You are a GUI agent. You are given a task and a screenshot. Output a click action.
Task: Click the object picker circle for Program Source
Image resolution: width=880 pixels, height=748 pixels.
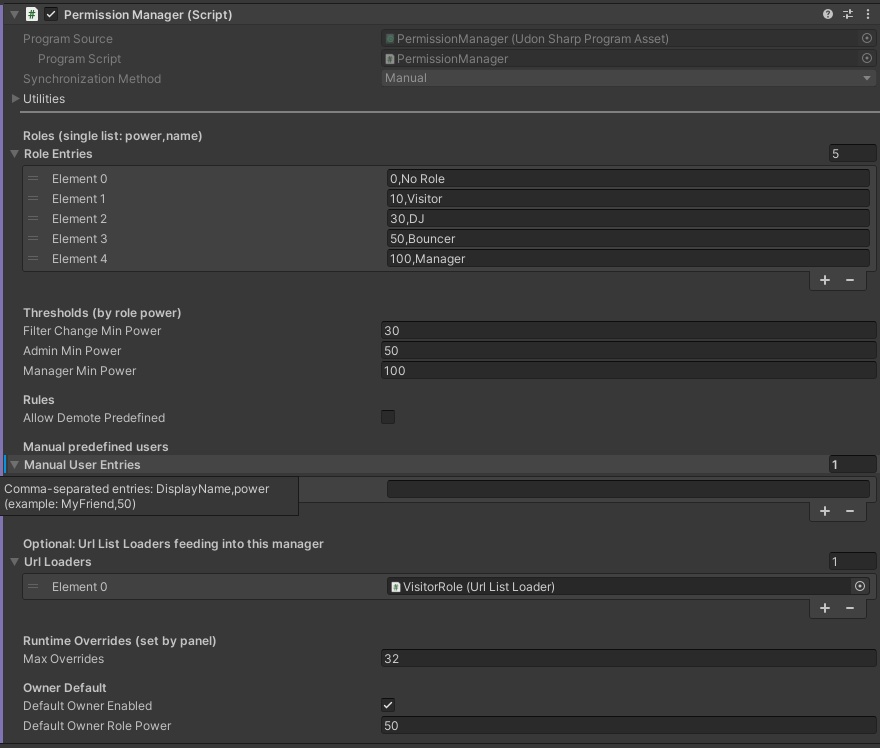pyautogui.click(x=866, y=38)
